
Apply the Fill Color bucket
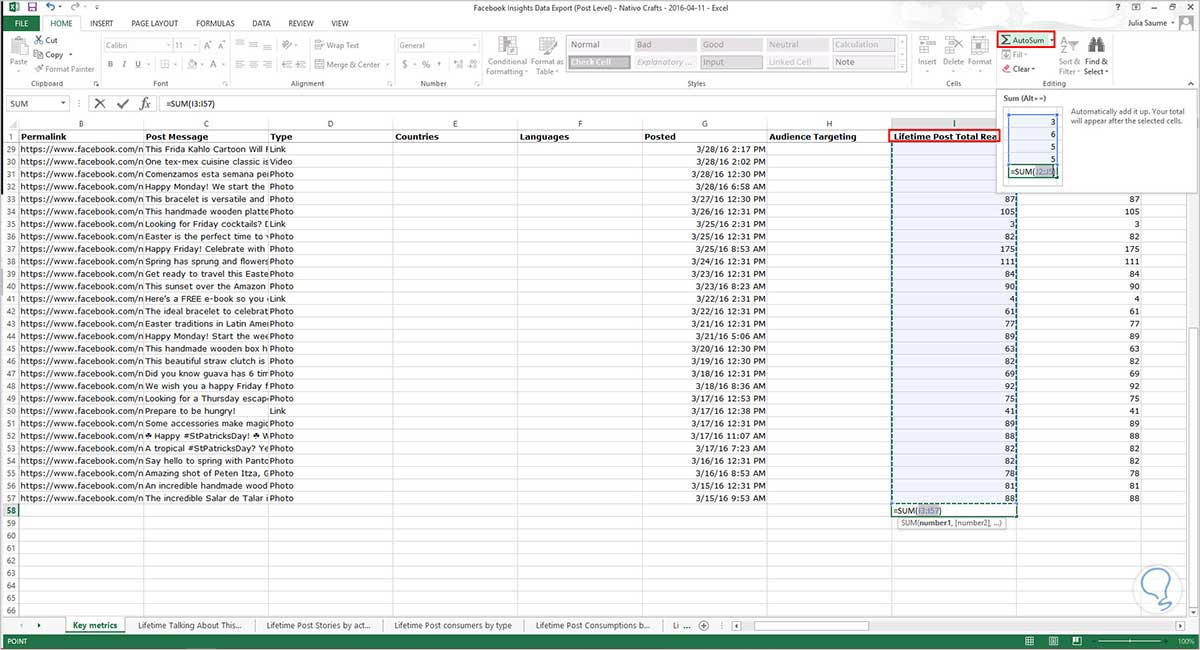(190, 64)
